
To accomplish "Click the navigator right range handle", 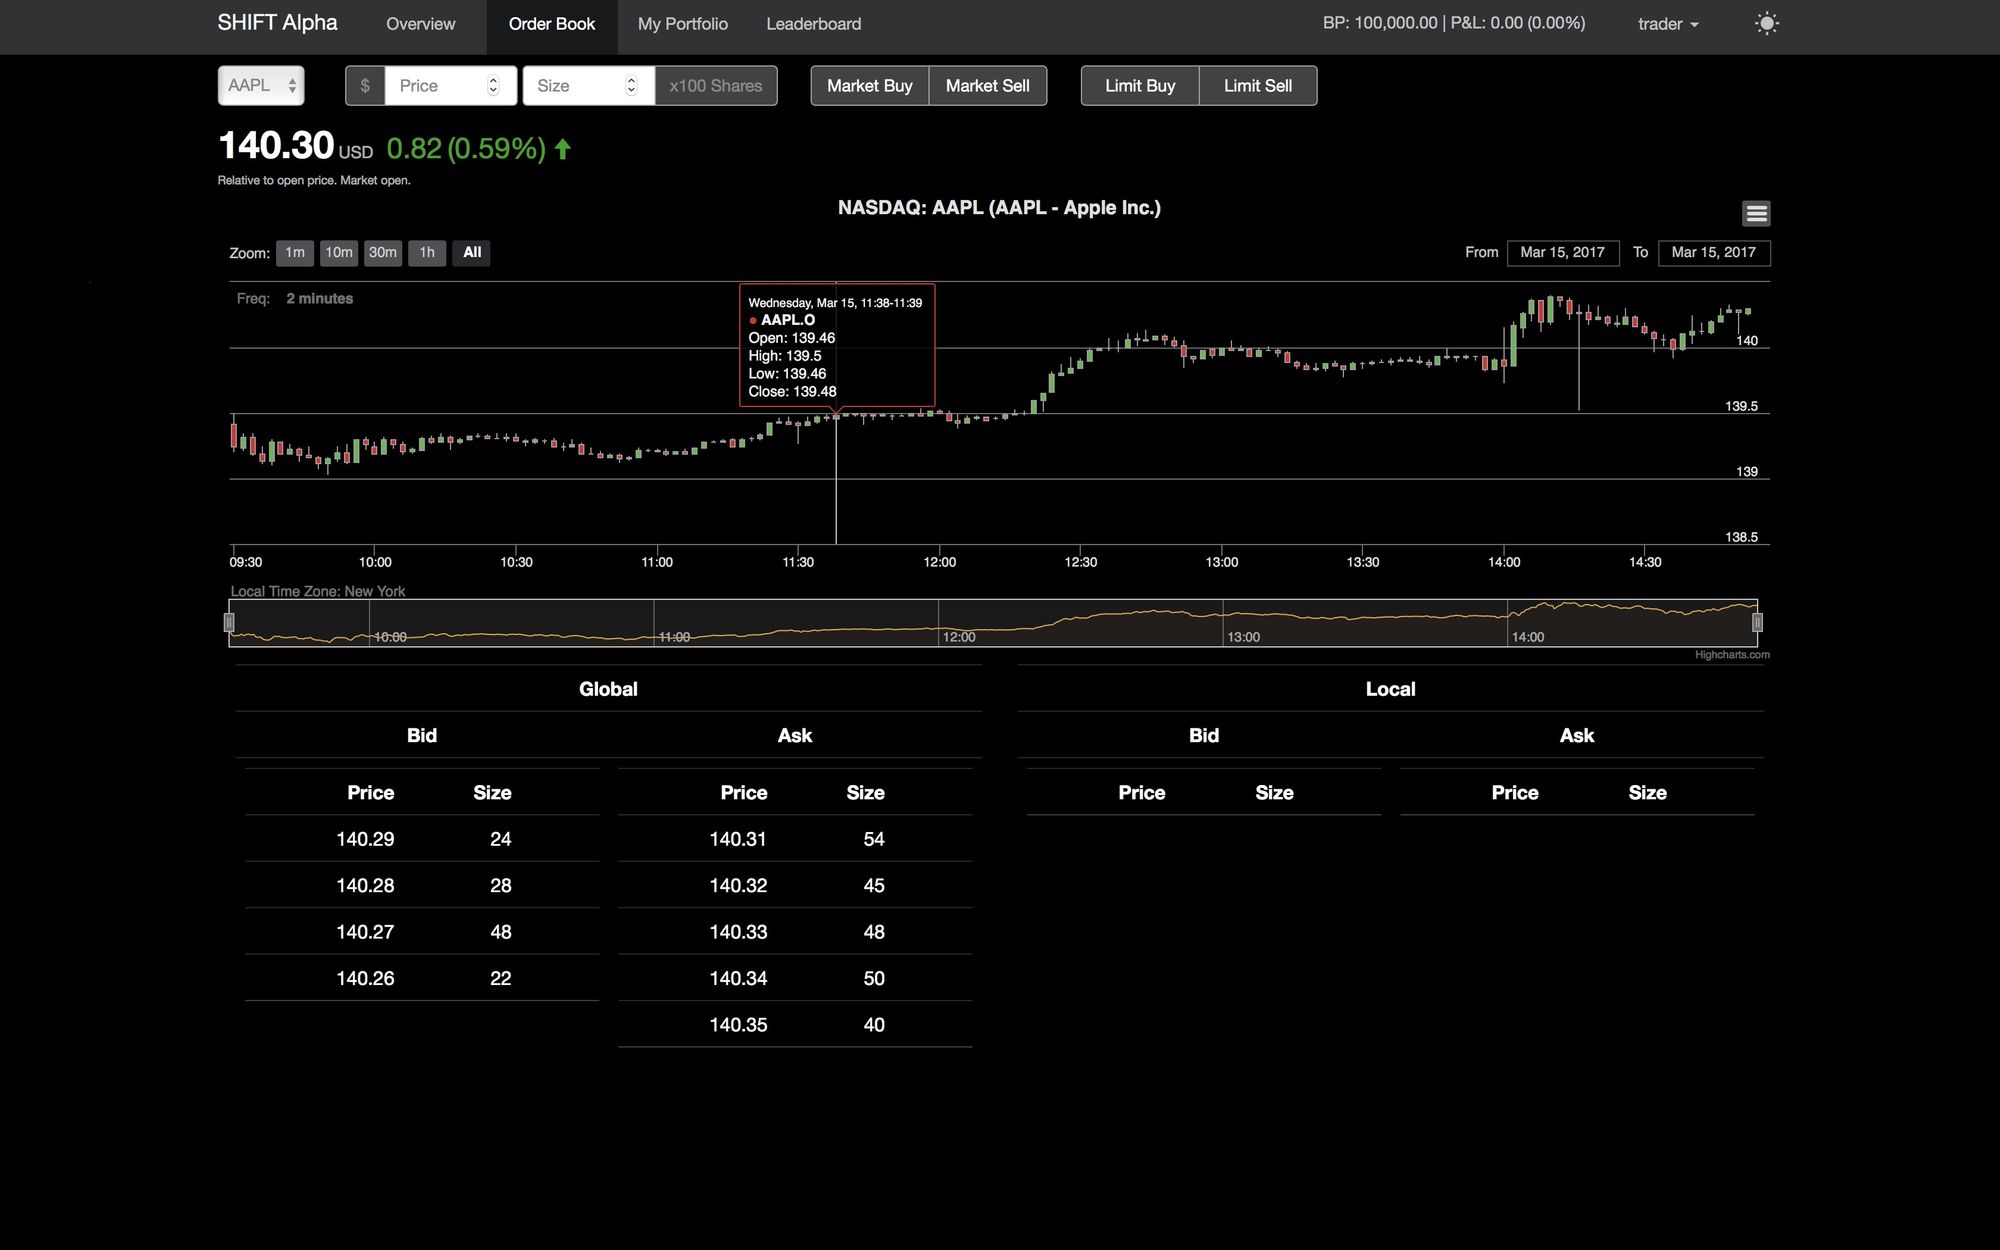I will 1757,623.
